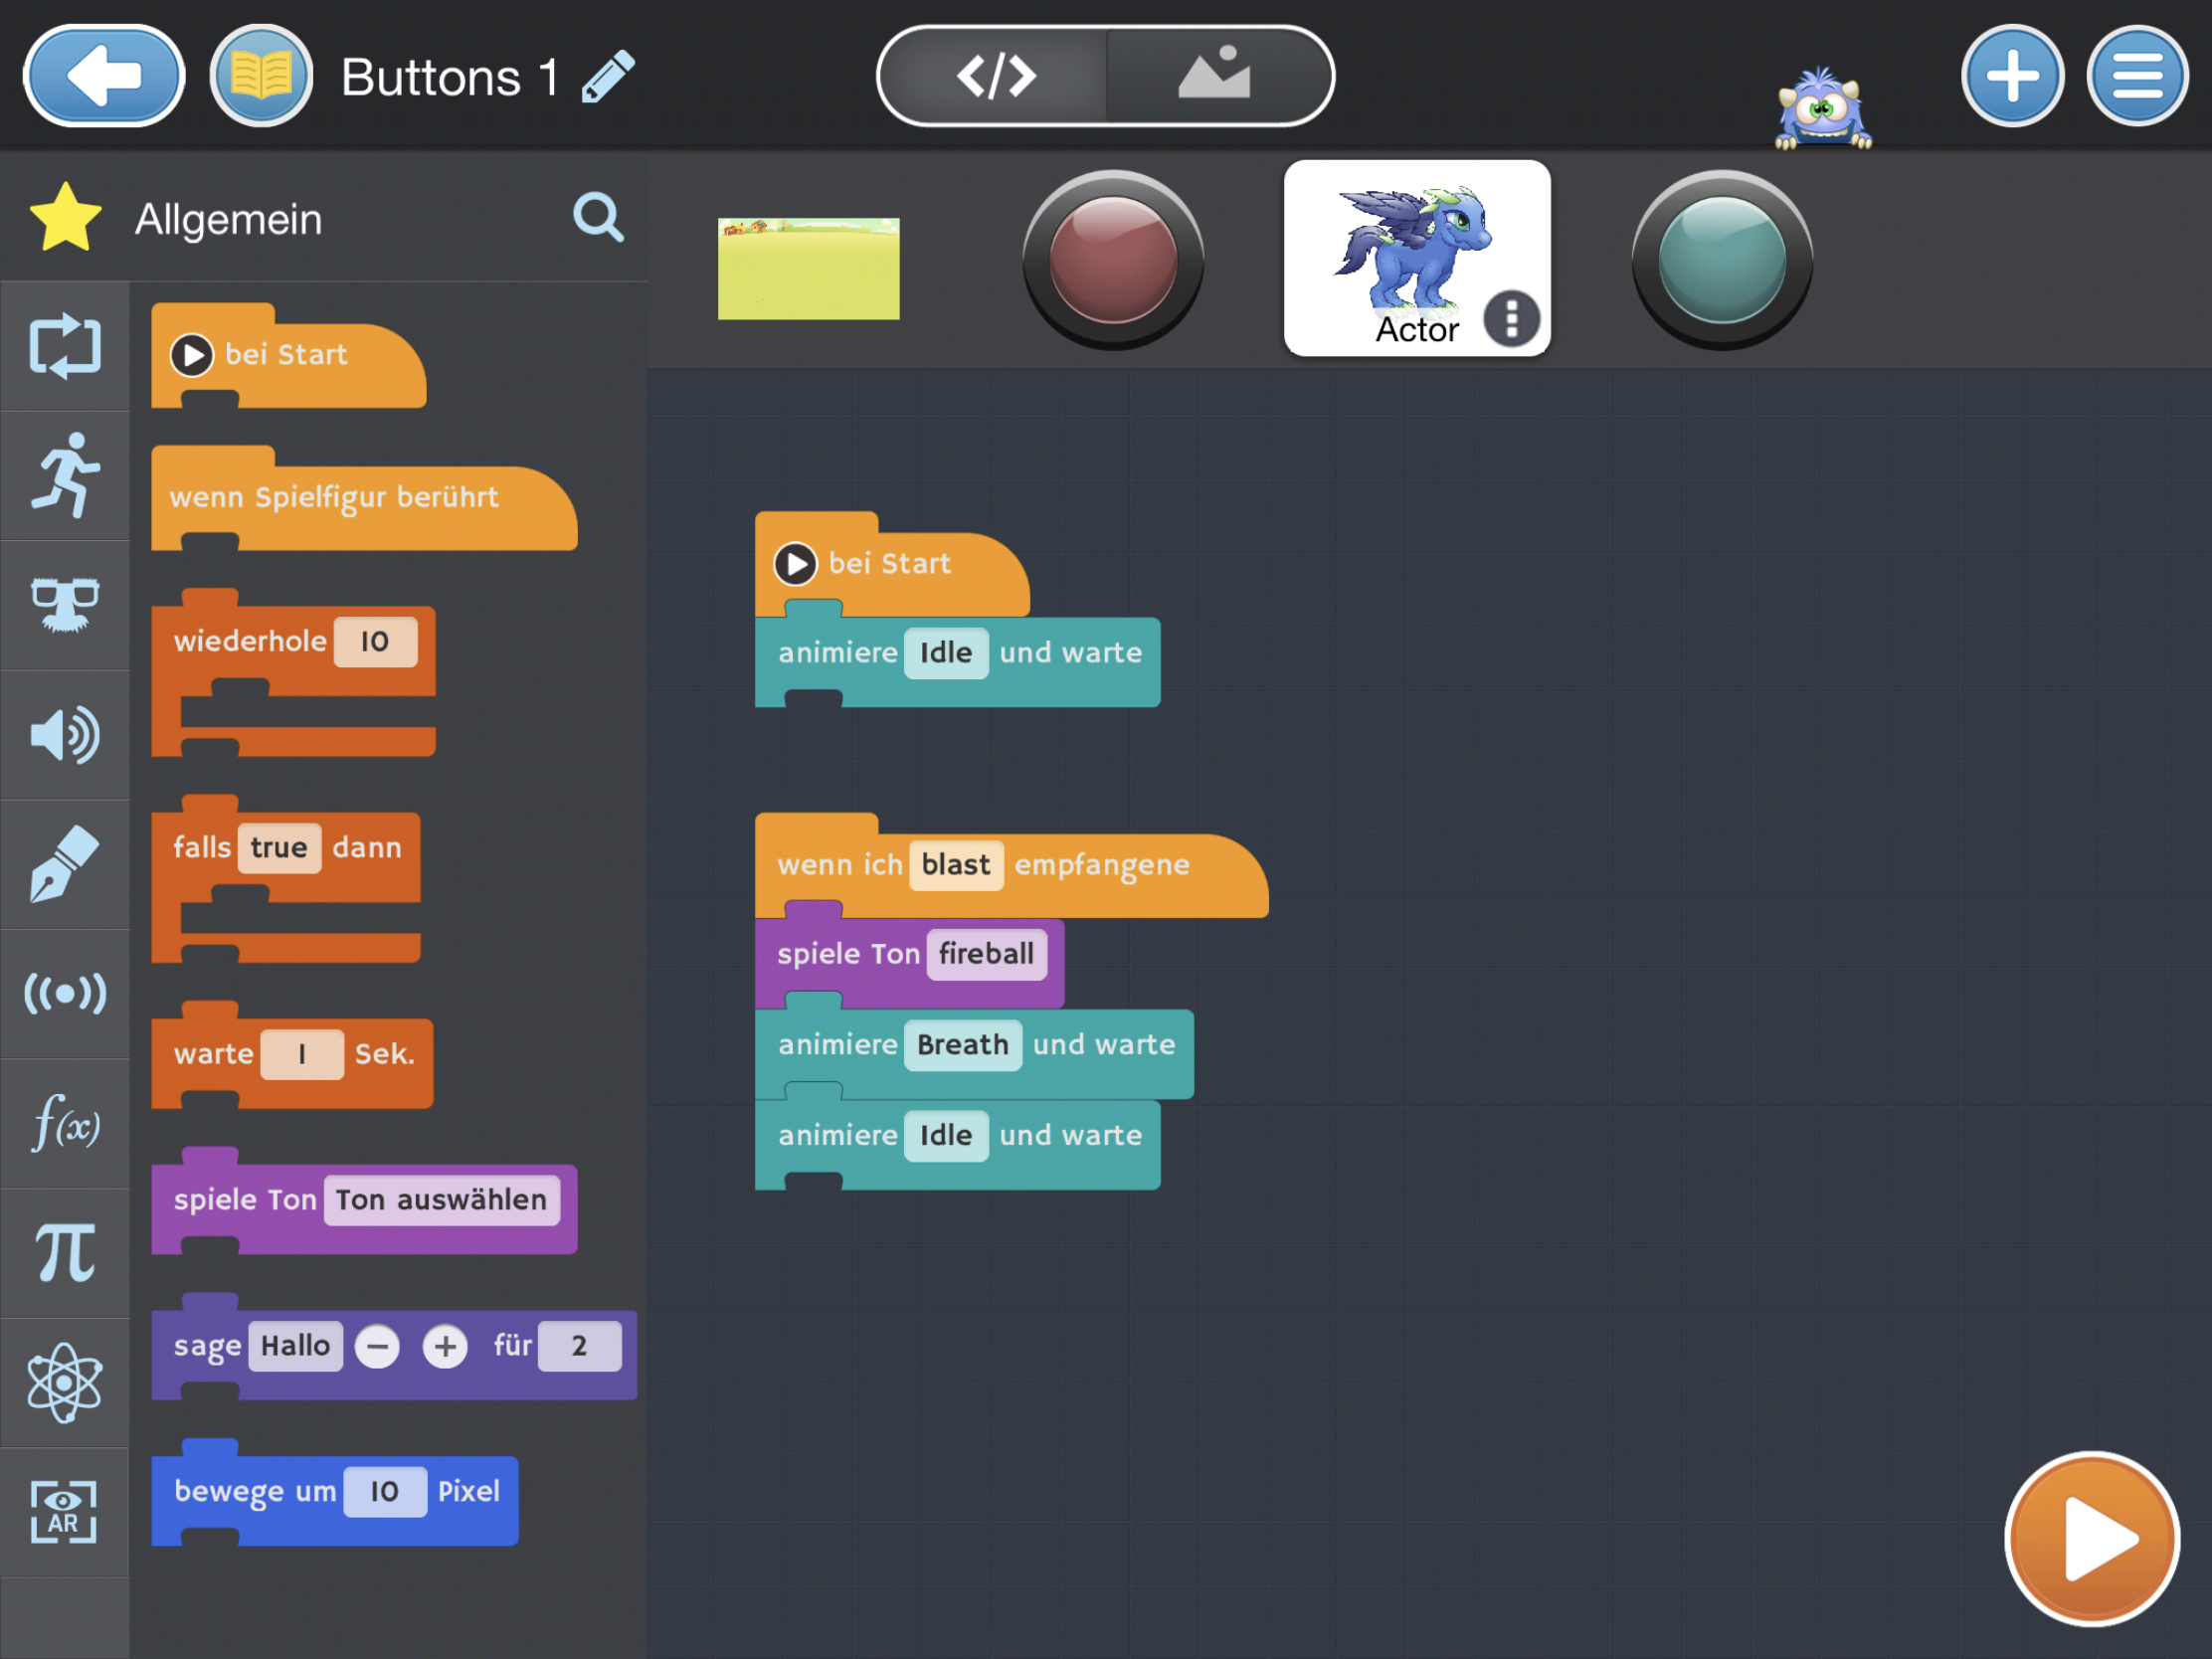Open the AR camera blocks category

pos(65,1512)
